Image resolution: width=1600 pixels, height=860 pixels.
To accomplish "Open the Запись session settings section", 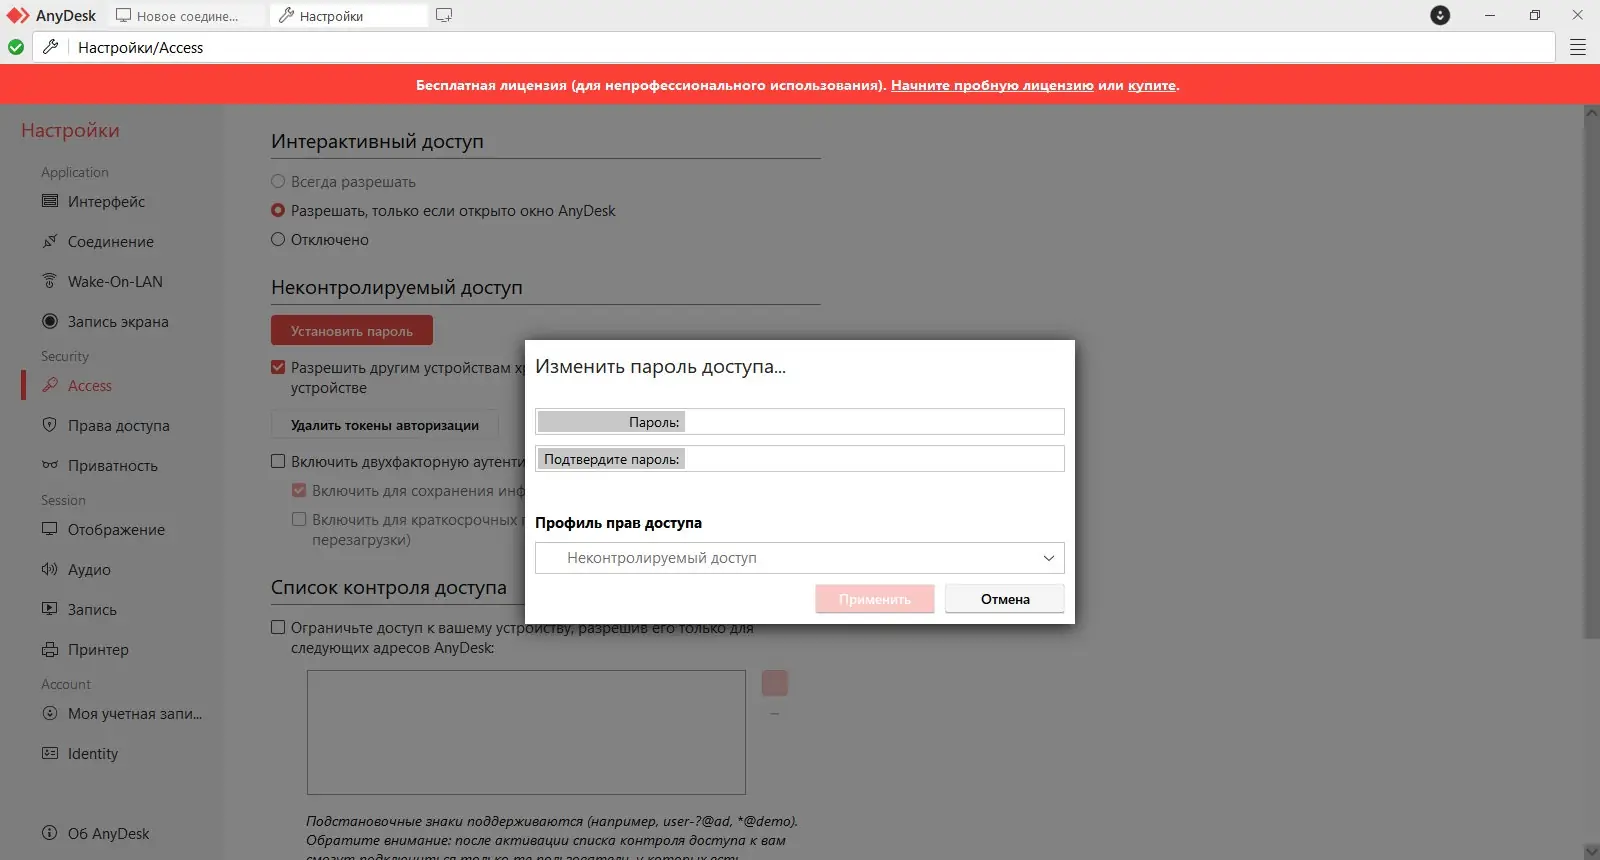I will click(x=92, y=609).
